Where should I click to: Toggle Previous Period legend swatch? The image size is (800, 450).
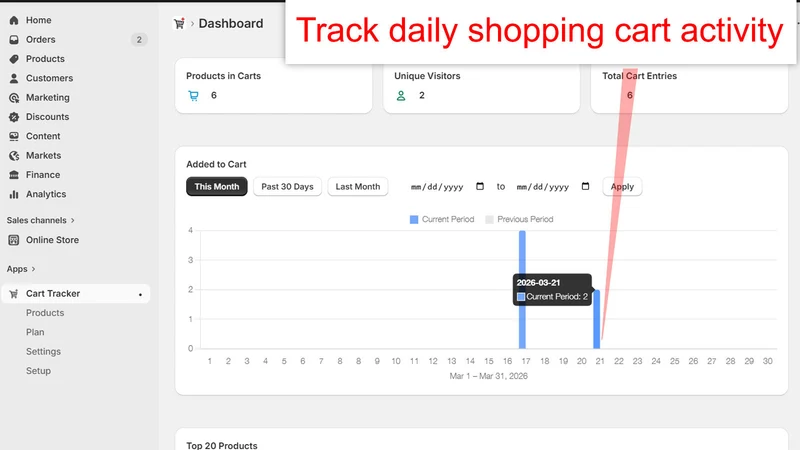pyautogui.click(x=489, y=220)
